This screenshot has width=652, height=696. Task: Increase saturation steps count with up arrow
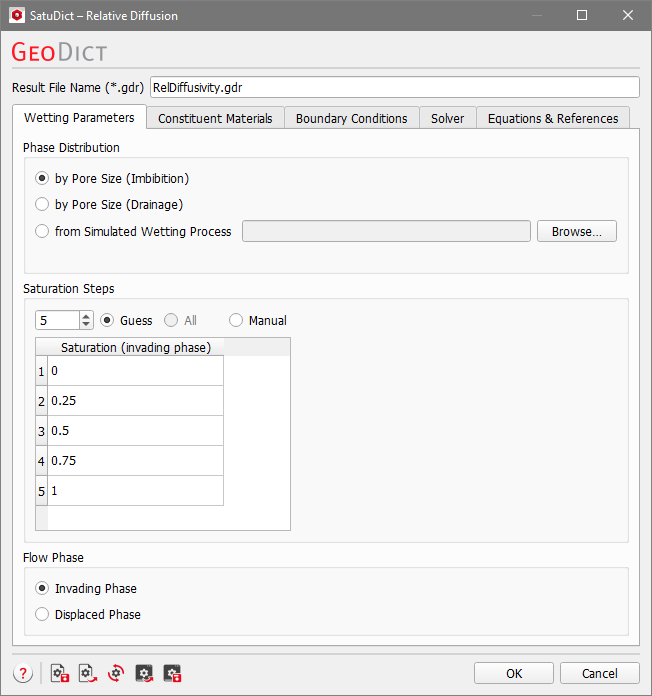(86, 316)
